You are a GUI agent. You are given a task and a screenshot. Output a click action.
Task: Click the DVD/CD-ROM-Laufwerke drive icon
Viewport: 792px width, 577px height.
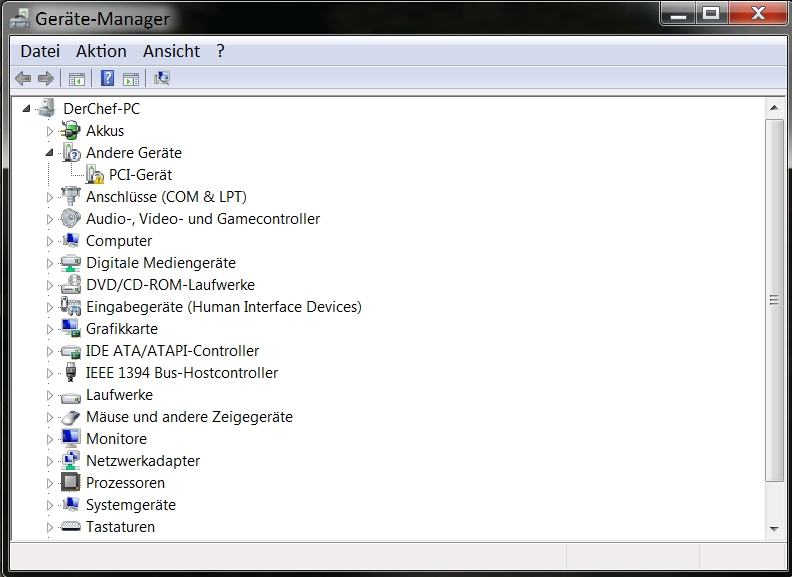click(70, 284)
